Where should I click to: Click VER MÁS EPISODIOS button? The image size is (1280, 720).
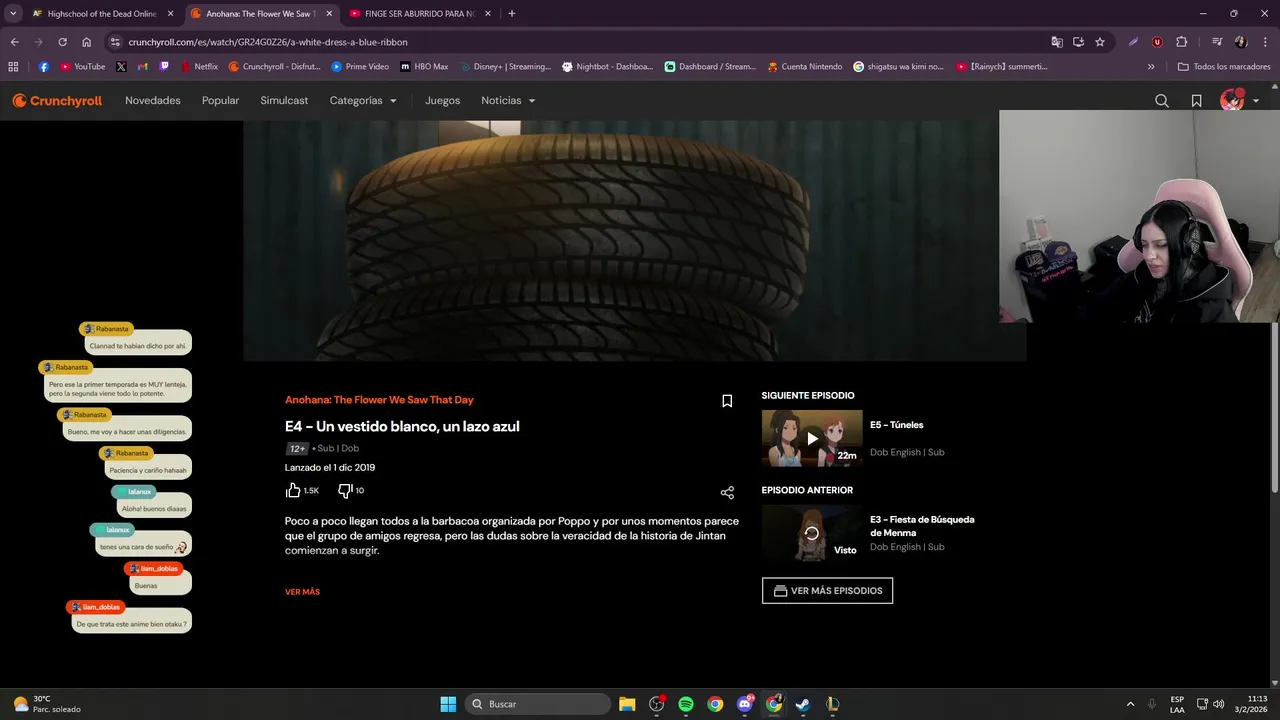pyautogui.click(x=827, y=590)
